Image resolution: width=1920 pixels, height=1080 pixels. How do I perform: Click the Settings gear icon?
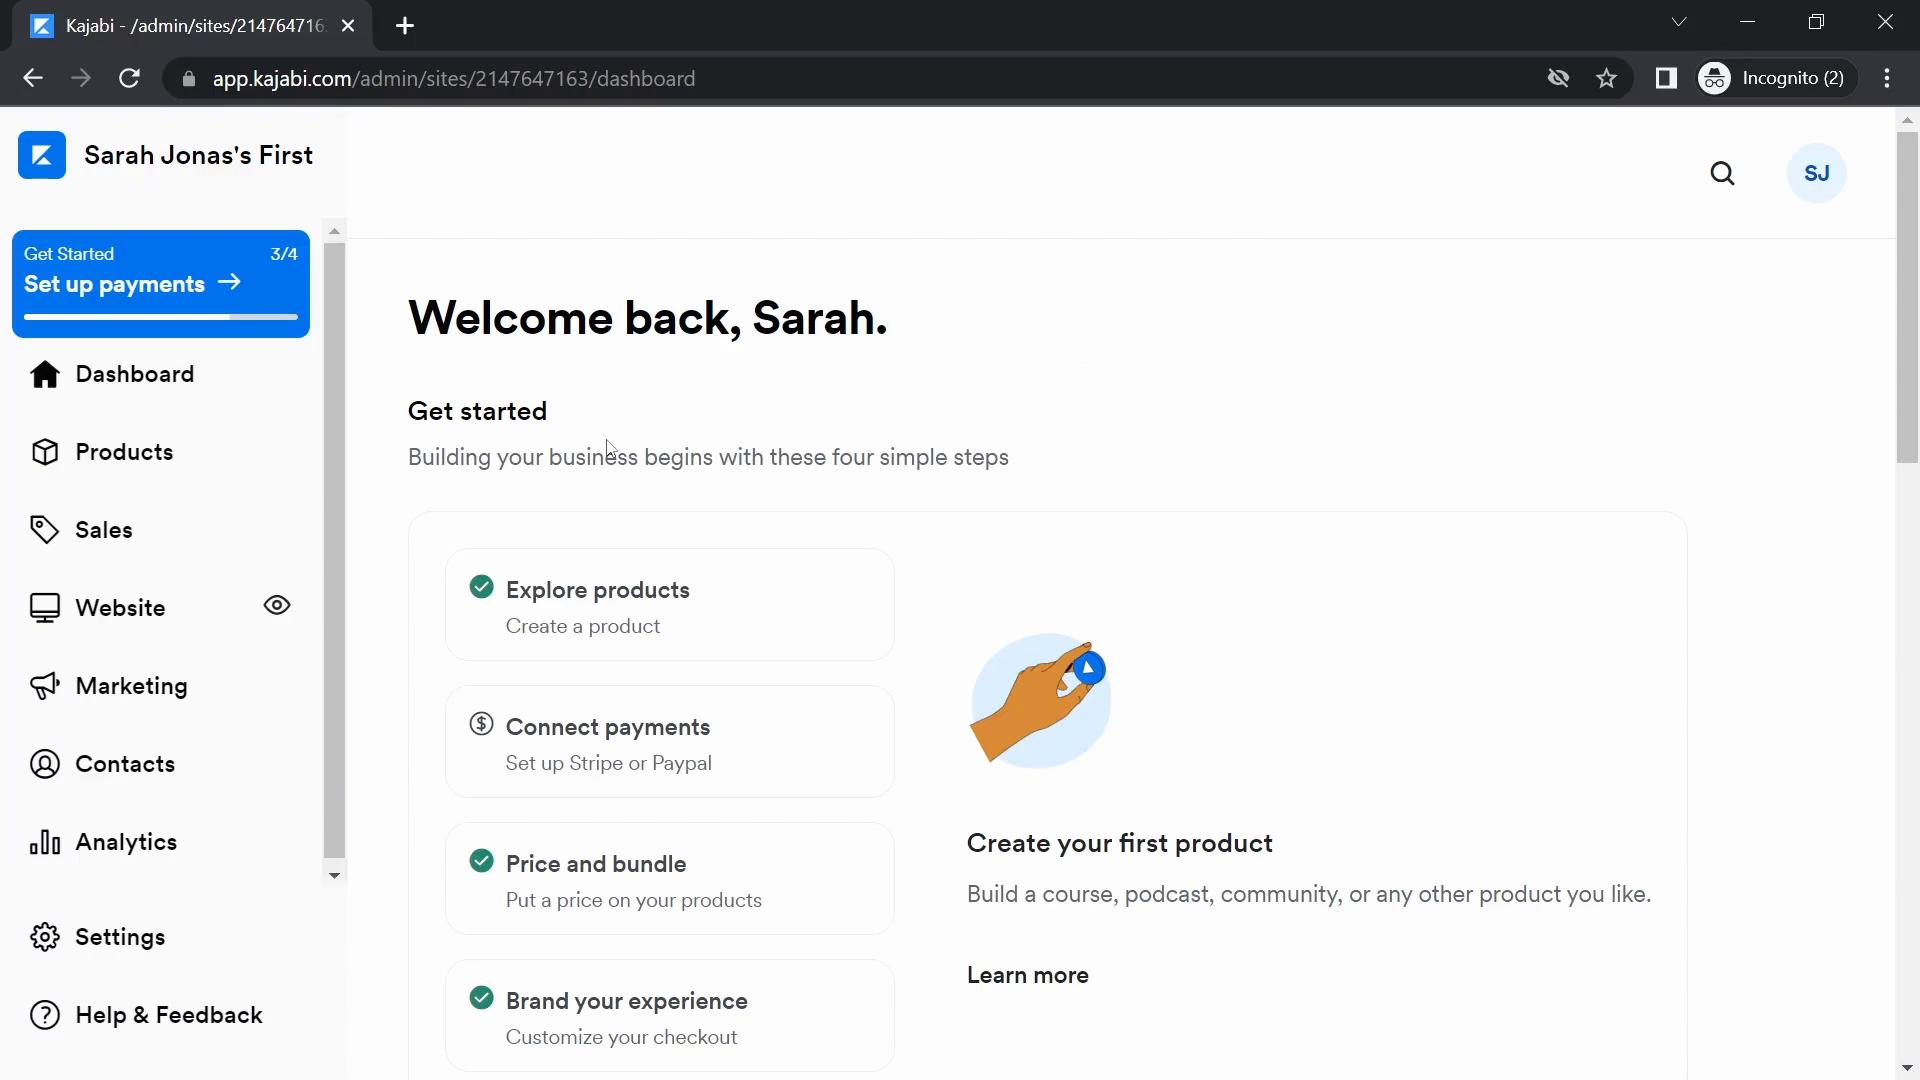point(44,938)
